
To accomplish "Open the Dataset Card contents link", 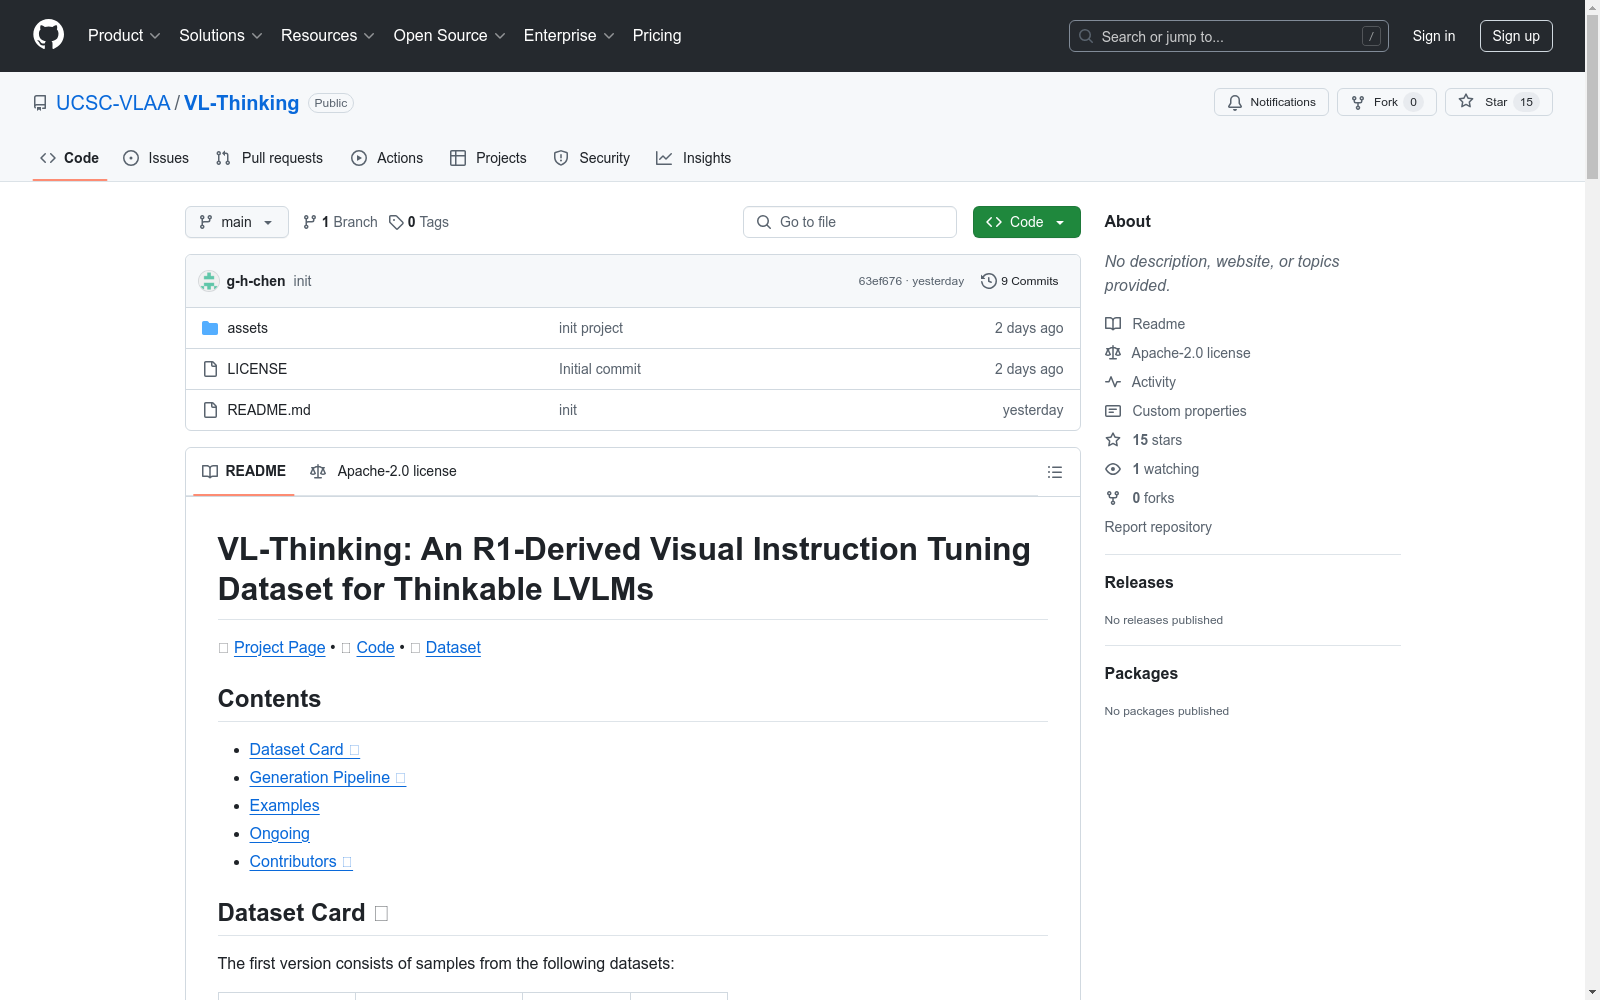I will click(x=304, y=749).
